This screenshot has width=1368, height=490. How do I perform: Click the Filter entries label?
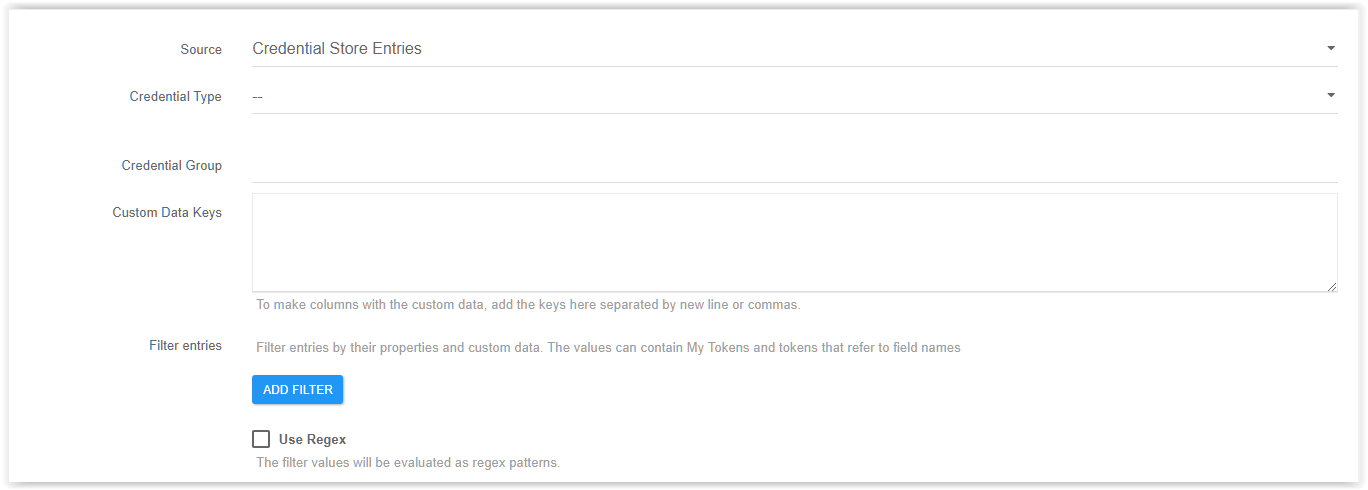(185, 346)
